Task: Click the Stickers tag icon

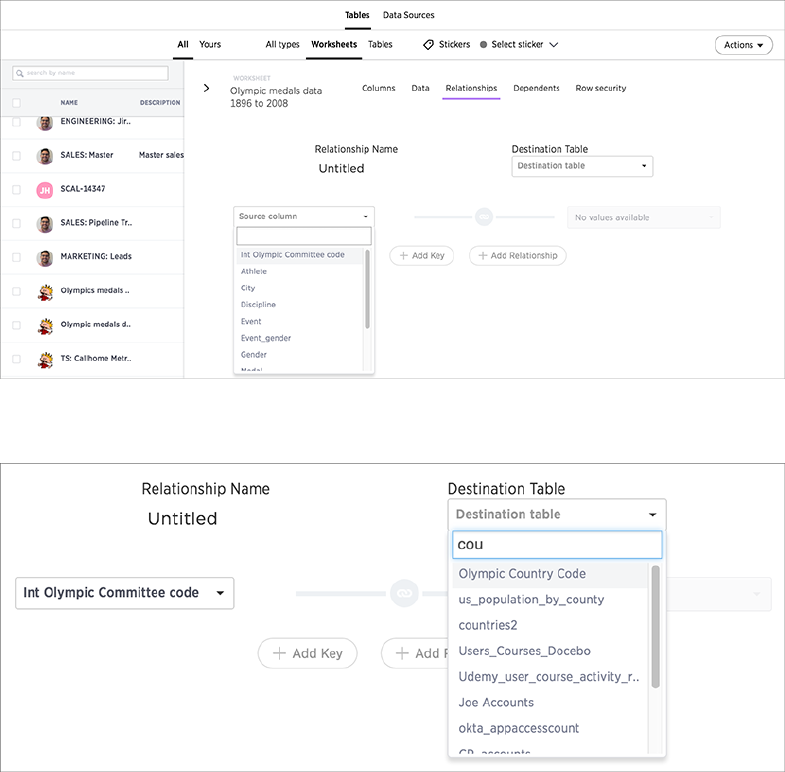Action: [428, 45]
